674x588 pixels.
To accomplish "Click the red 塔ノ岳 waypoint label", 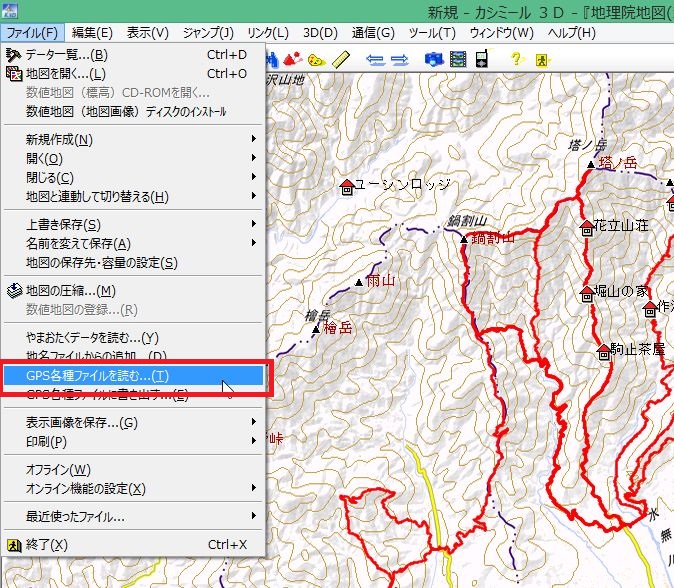I will (x=618, y=162).
